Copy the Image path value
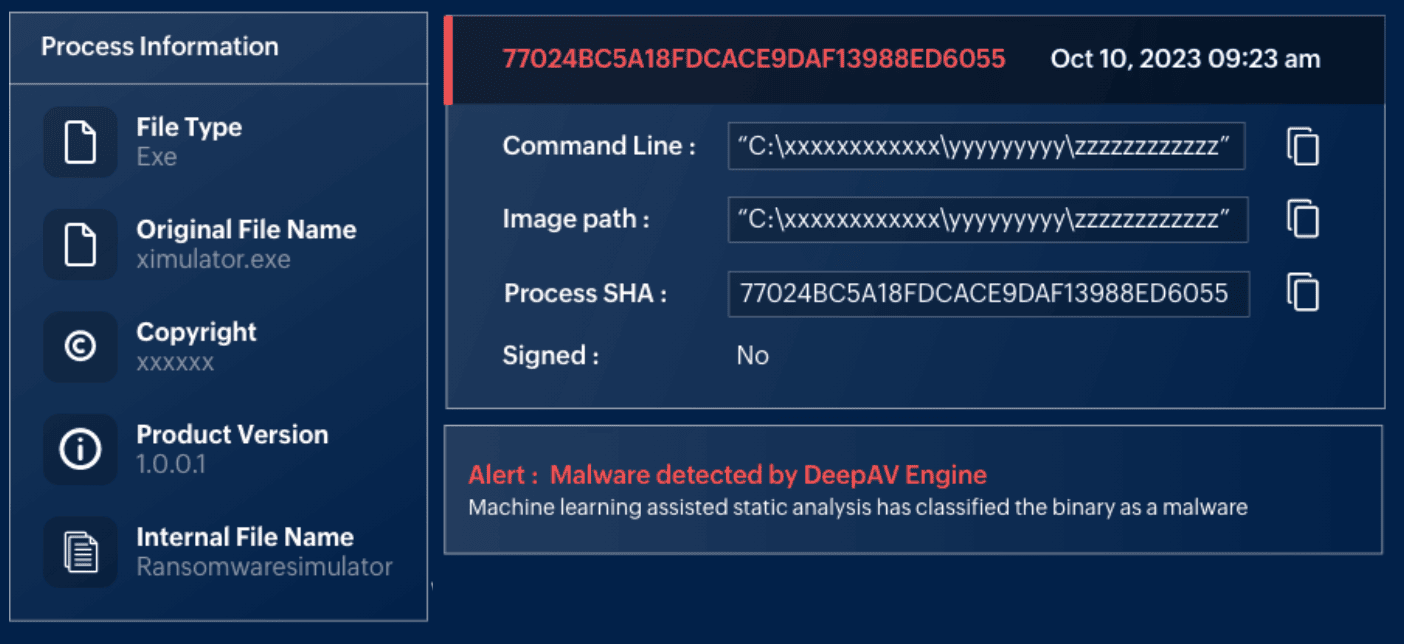 [x=1302, y=219]
